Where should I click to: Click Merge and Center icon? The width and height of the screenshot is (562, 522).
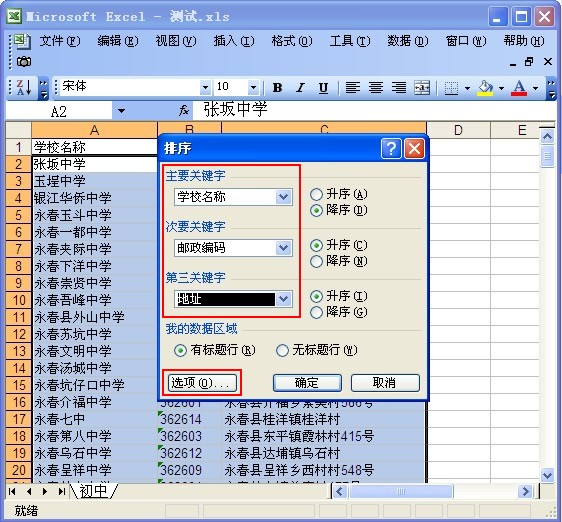pyautogui.click(x=422, y=87)
